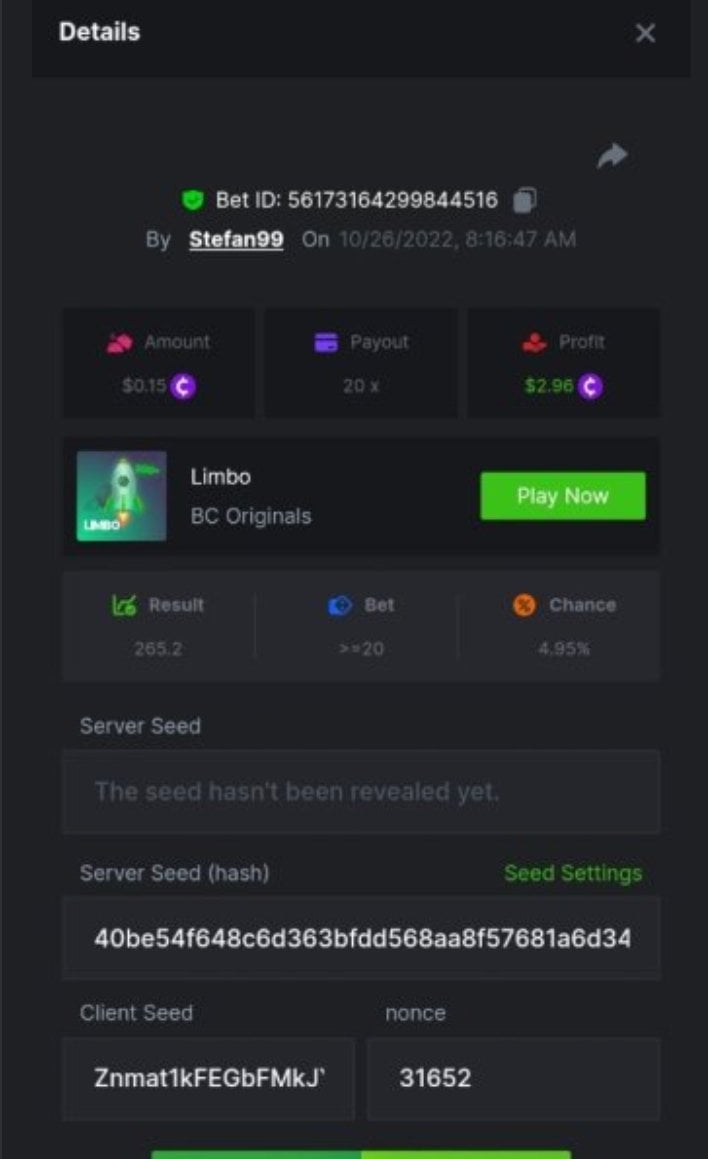The image size is (708, 1159).
Task: Click the blue Bet icon
Action: 340,605
